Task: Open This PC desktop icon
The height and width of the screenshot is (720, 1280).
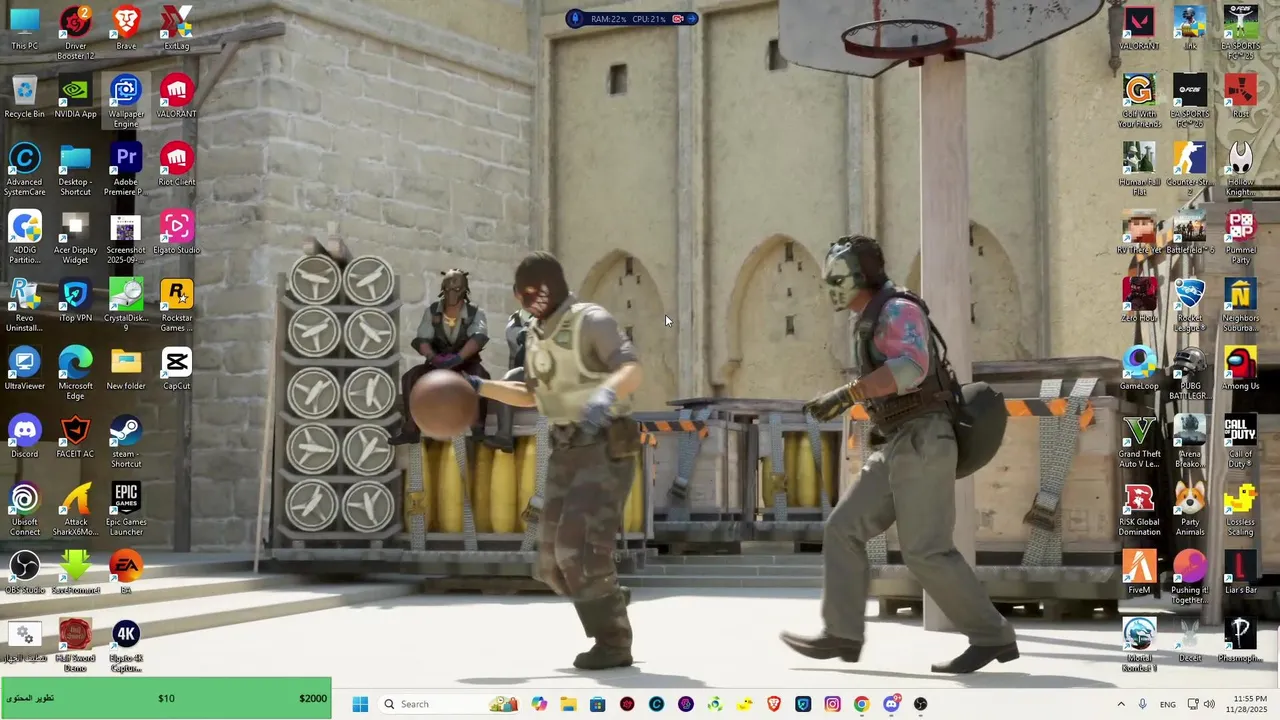Action: (24, 28)
